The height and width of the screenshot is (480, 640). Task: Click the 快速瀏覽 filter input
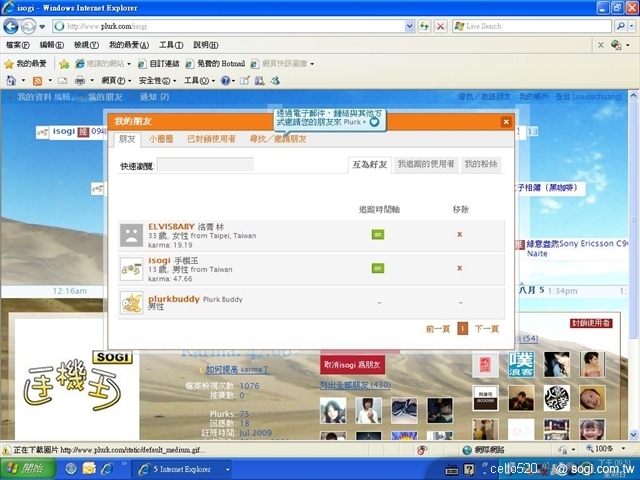[x=205, y=165]
